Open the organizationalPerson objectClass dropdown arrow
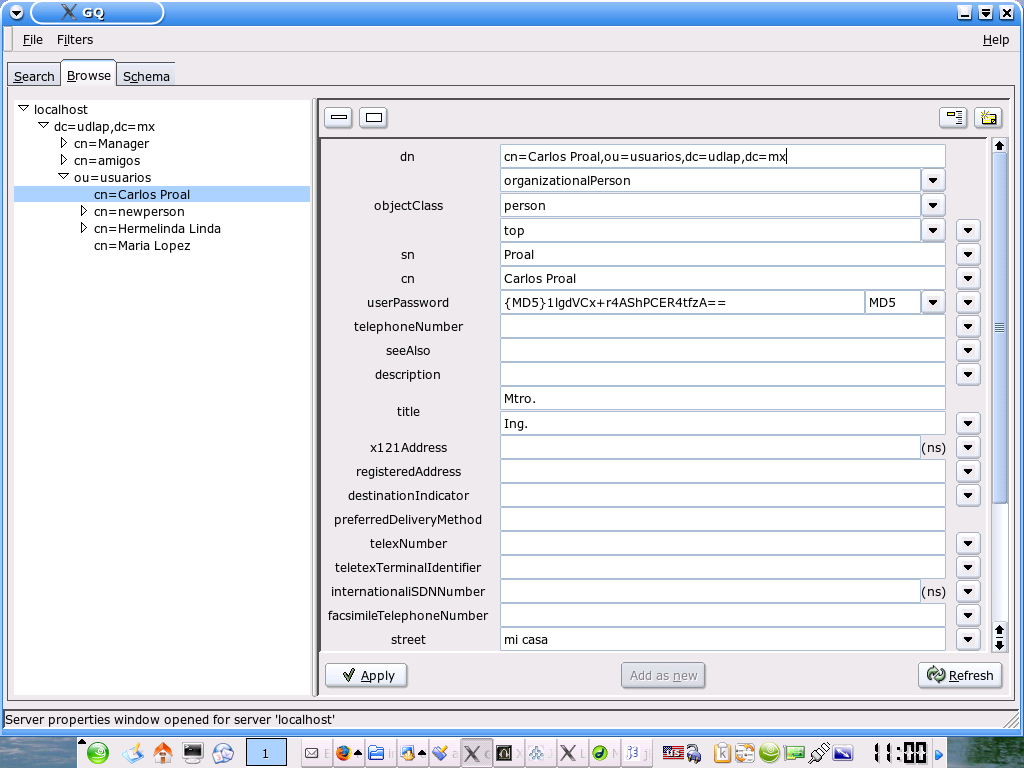Image resolution: width=1024 pixels, height=768 pixels. point(932,180)
